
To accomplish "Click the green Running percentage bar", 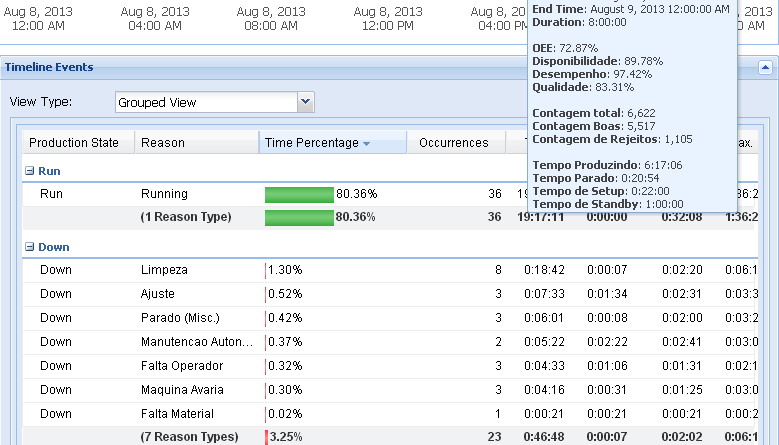I will [x=299, y=194].
